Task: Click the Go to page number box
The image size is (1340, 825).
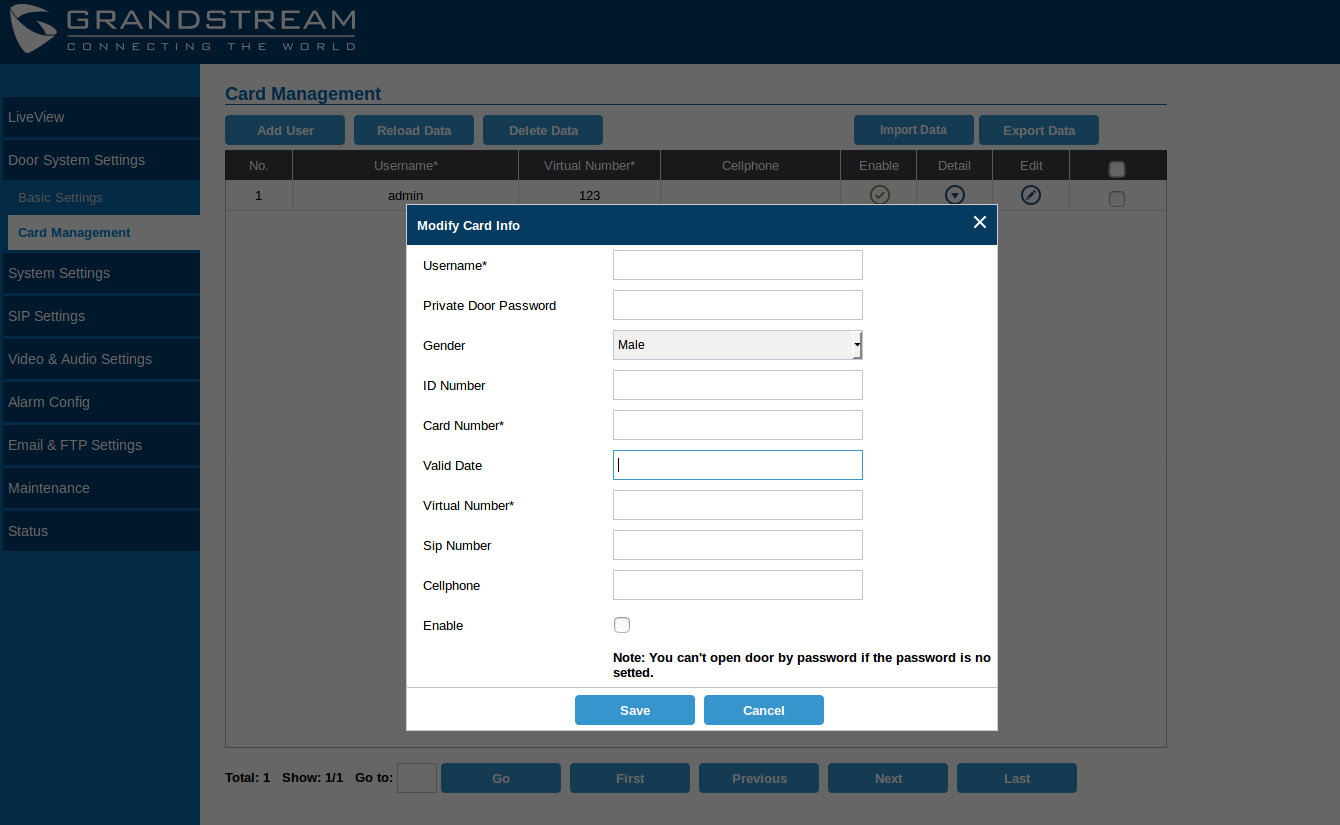Action: tap(417, 778)
